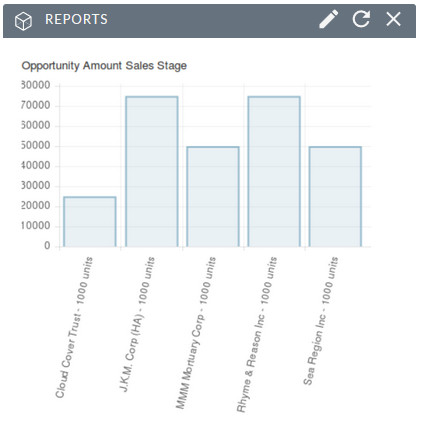422x432 pixels.
Task: Click the 0 y-axis label
Action: tap(47, 246)
